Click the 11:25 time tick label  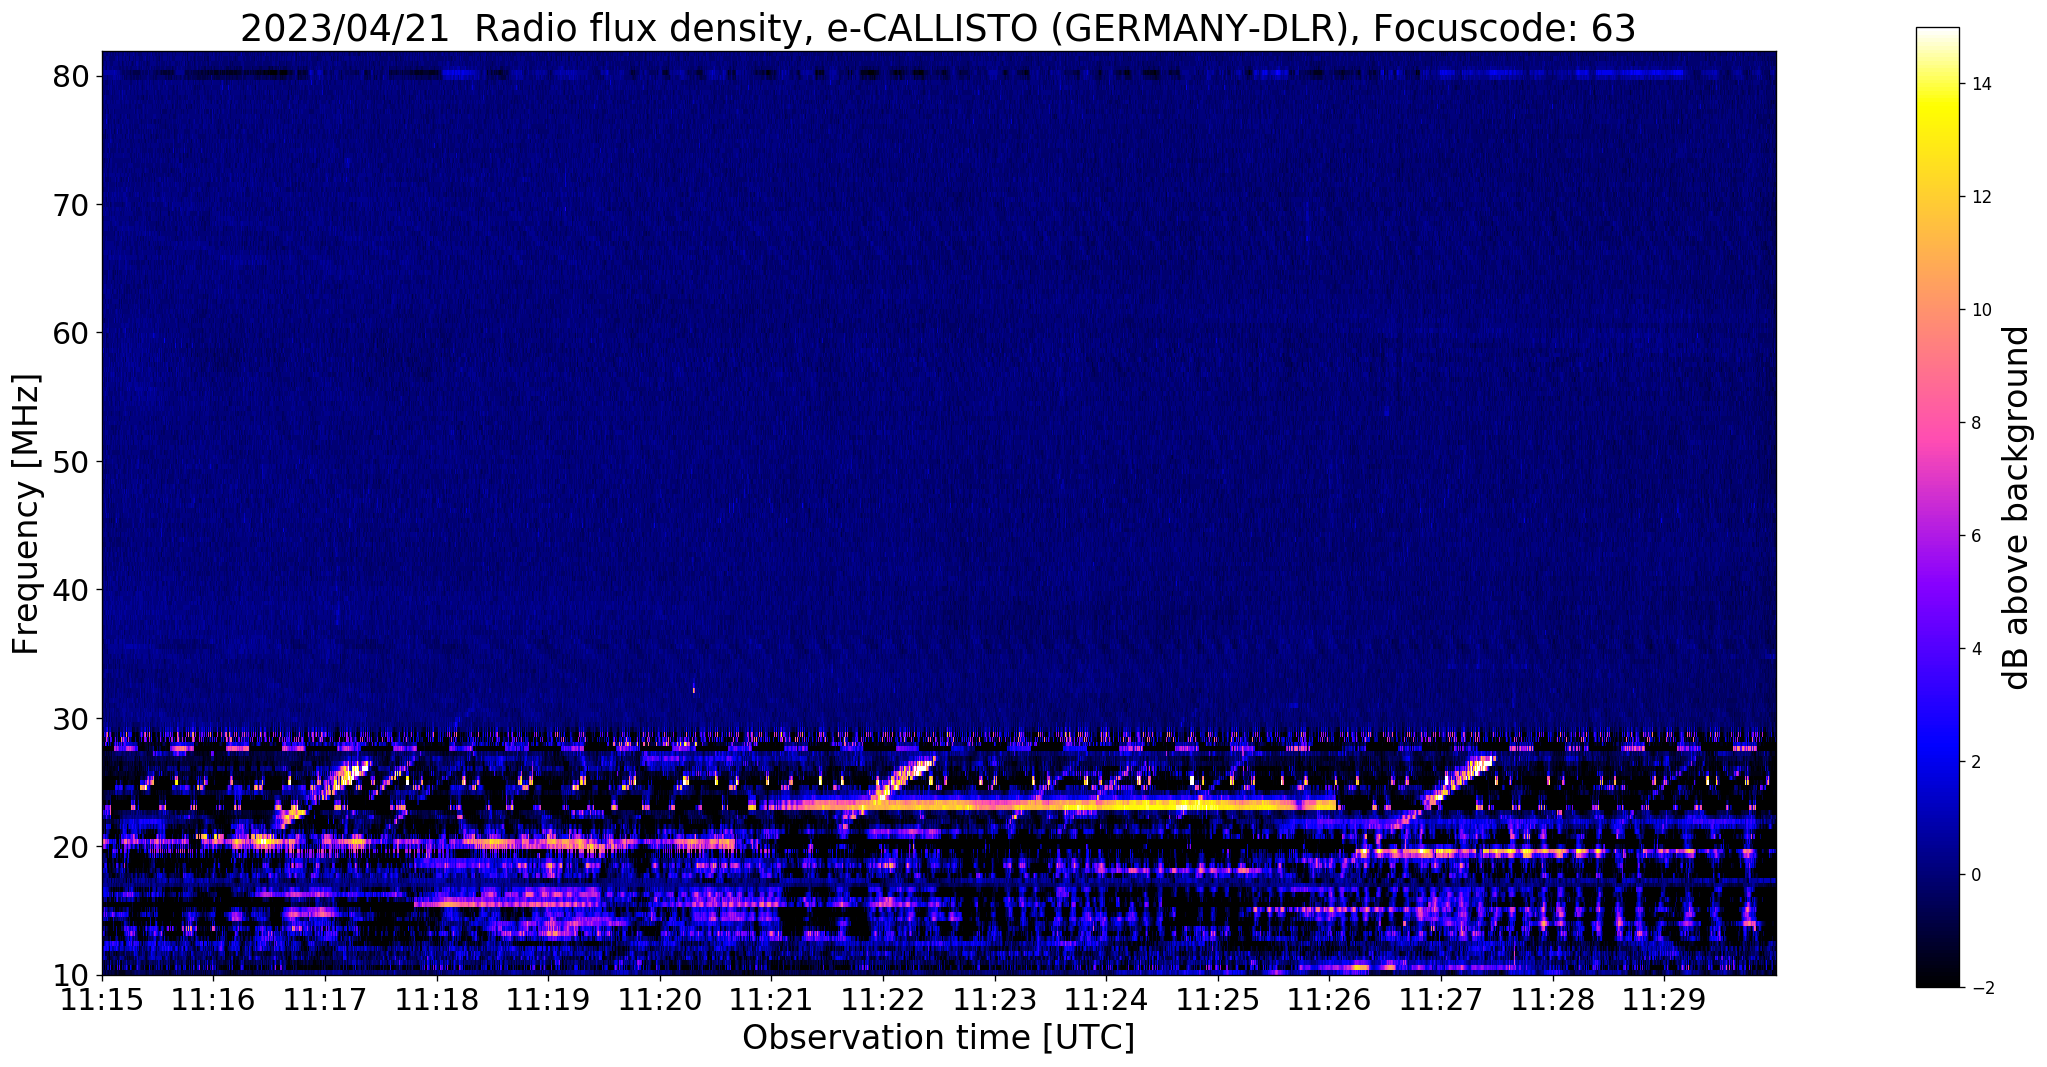(1217, 999)
